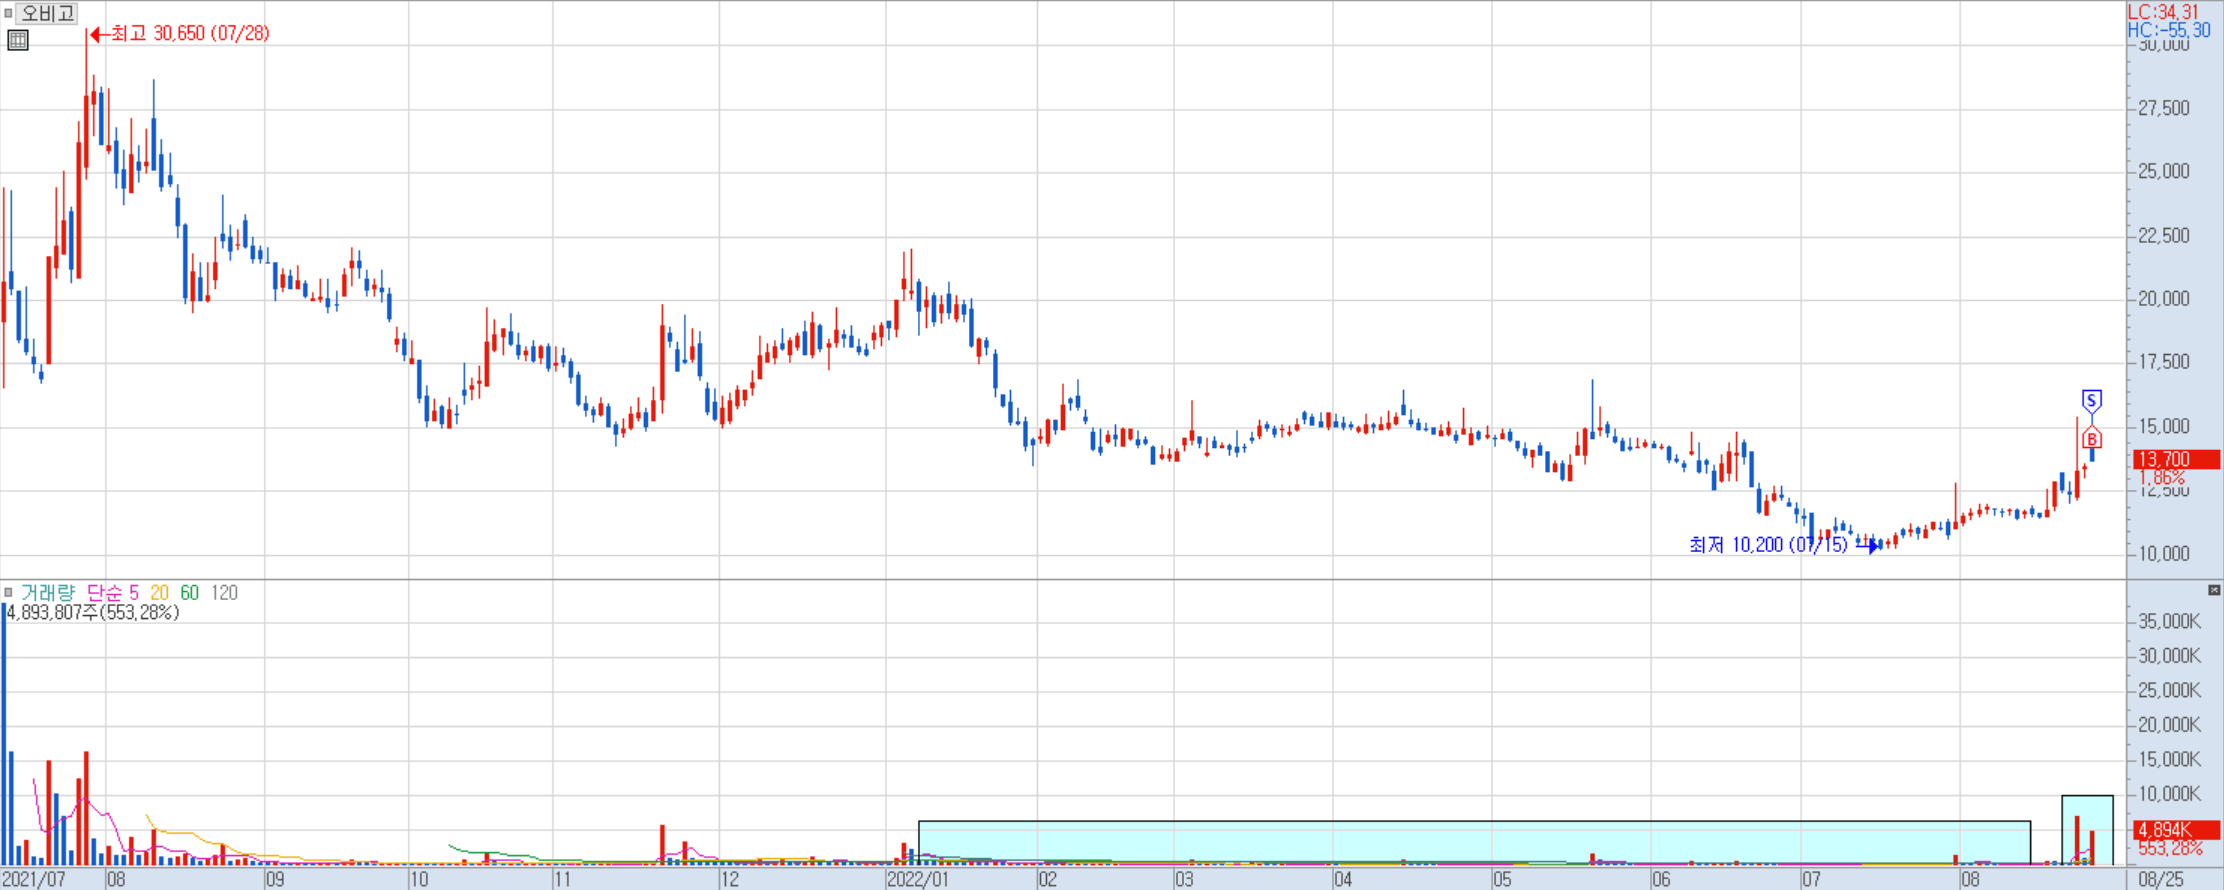Viewport: 2224px width, 890px height.
Task: Click the 08/25 last date label
Action: pos(2161,879)
